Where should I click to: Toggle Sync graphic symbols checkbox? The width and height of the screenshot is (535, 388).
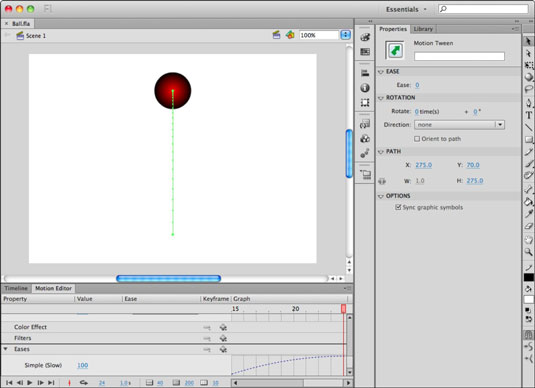pyautogui.click(x=398, y=207)
